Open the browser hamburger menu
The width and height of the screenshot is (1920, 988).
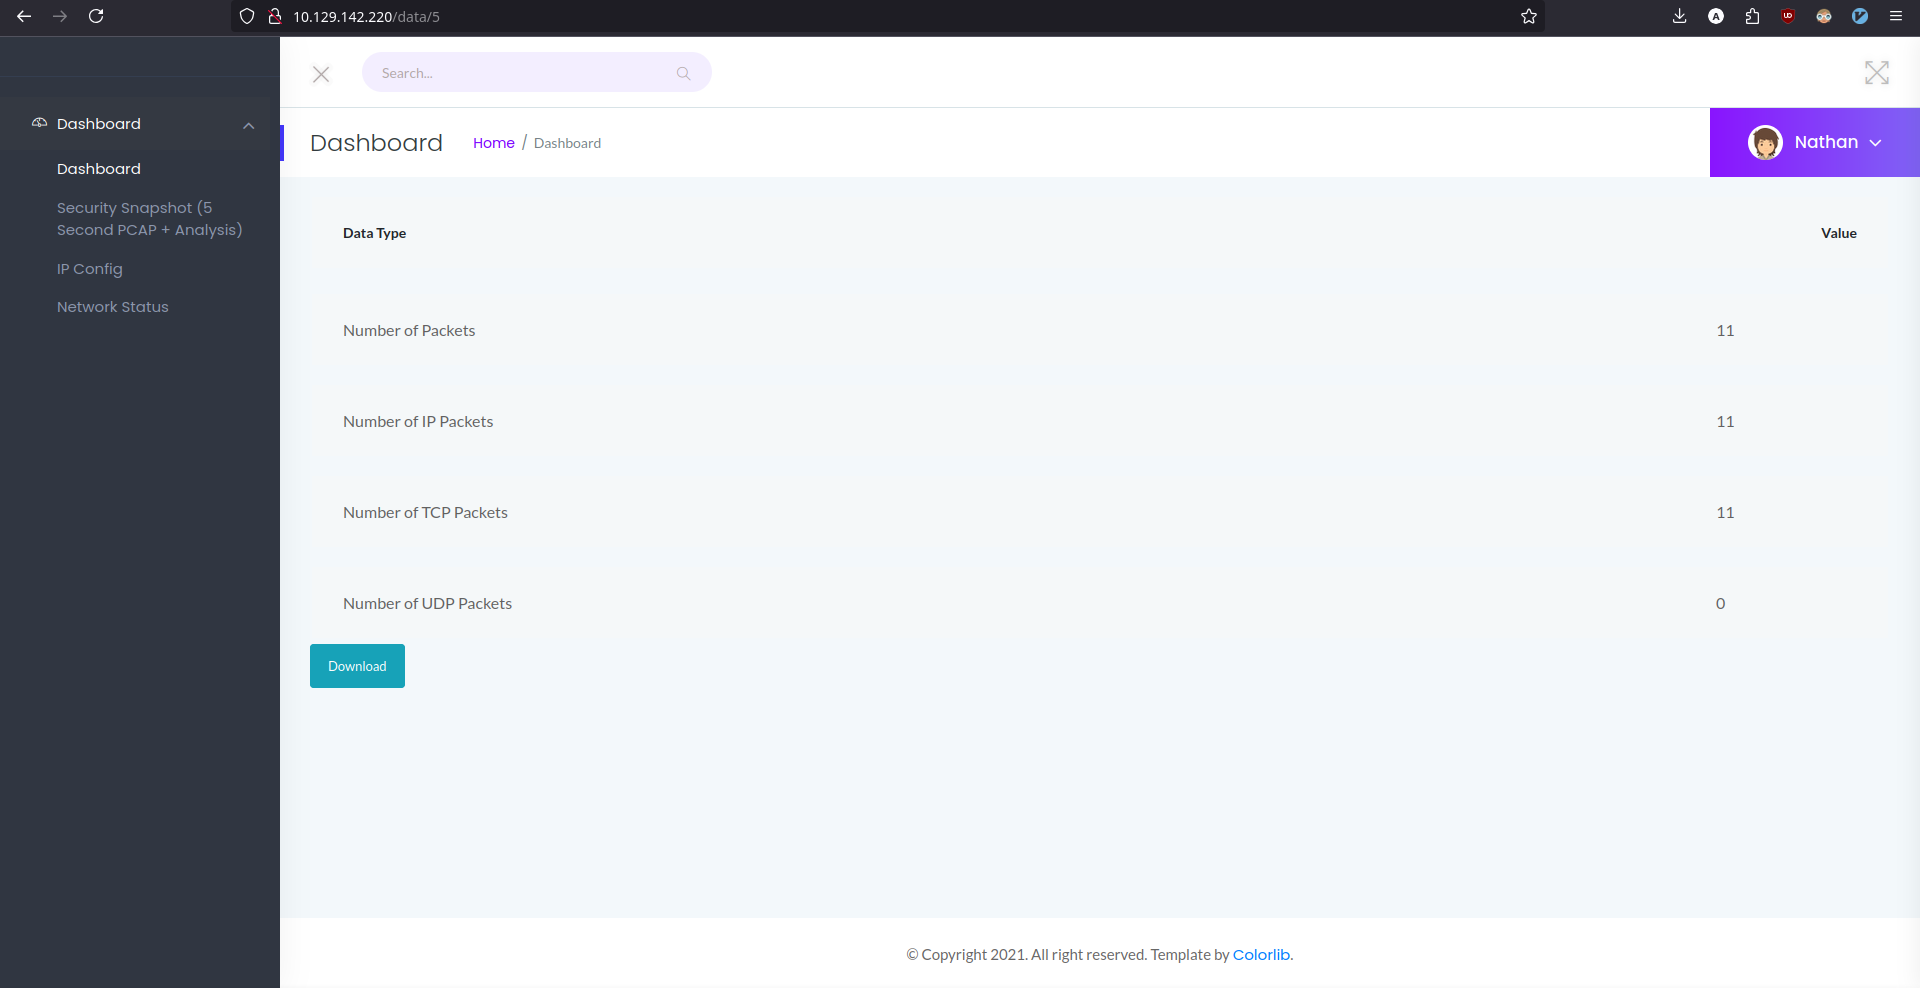click(1896, 16)
